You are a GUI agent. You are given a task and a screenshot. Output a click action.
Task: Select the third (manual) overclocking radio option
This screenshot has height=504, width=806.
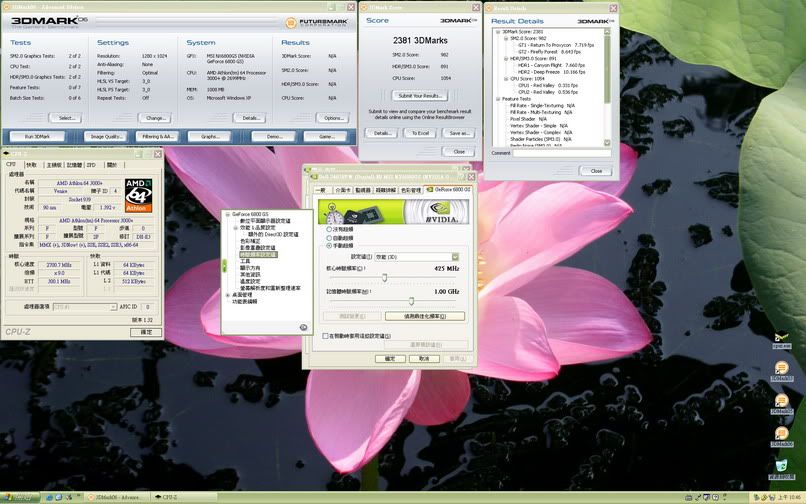[x=329, y=246]
